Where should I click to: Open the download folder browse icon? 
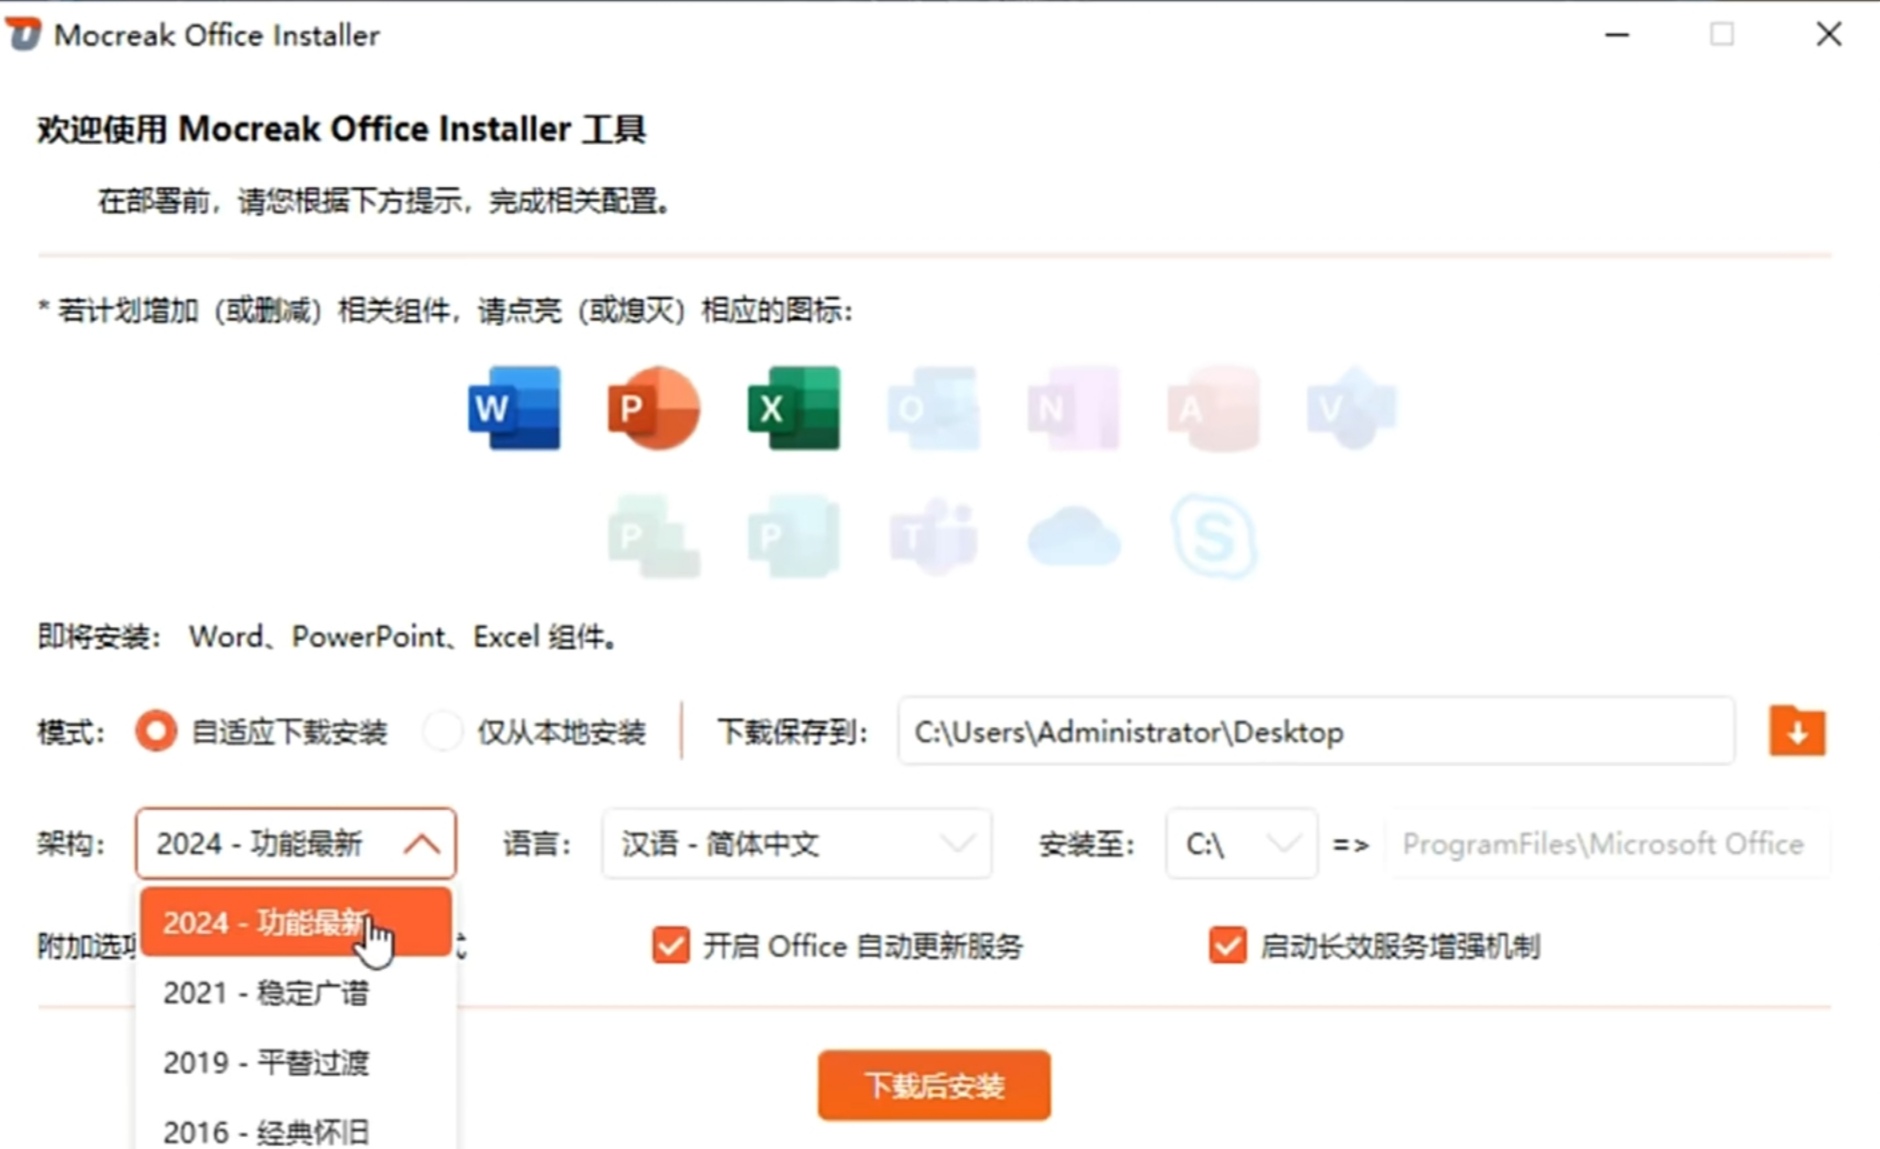tap(1797, 731)
